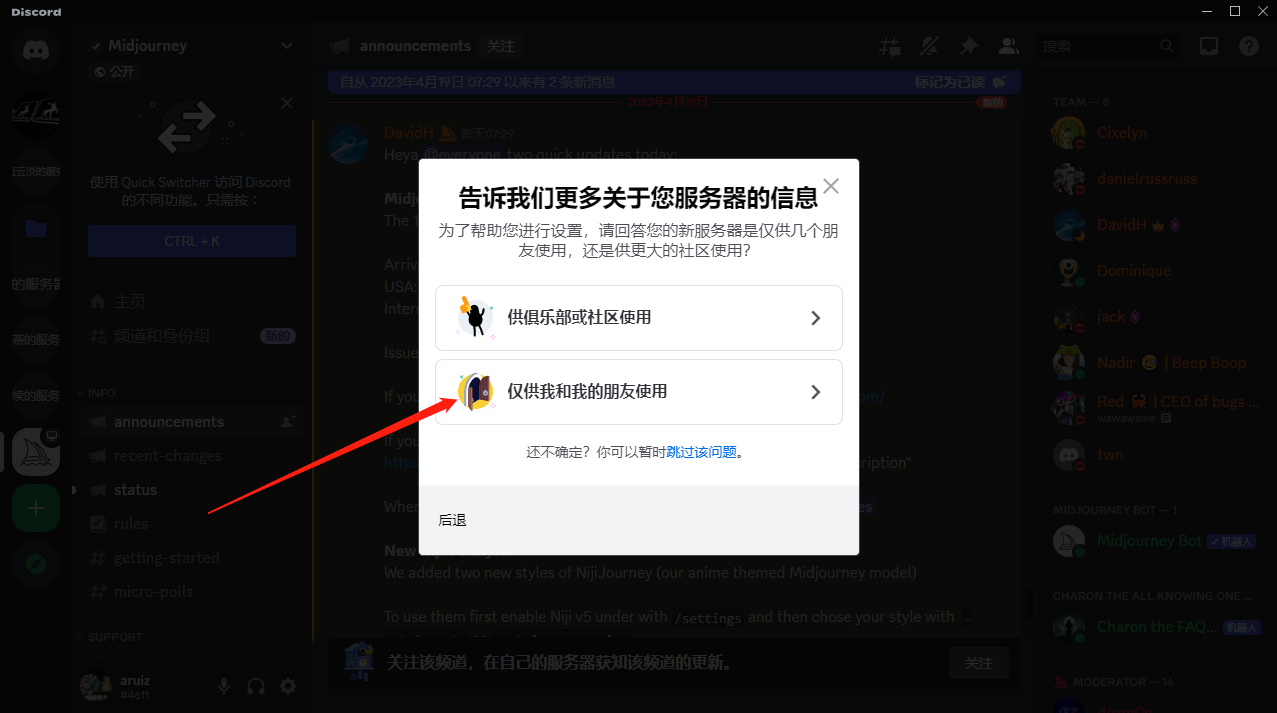The width and height of the screenshot is (1277, 713).
Task: Open the Threads icon in channel header
Action: click(889, 46)
